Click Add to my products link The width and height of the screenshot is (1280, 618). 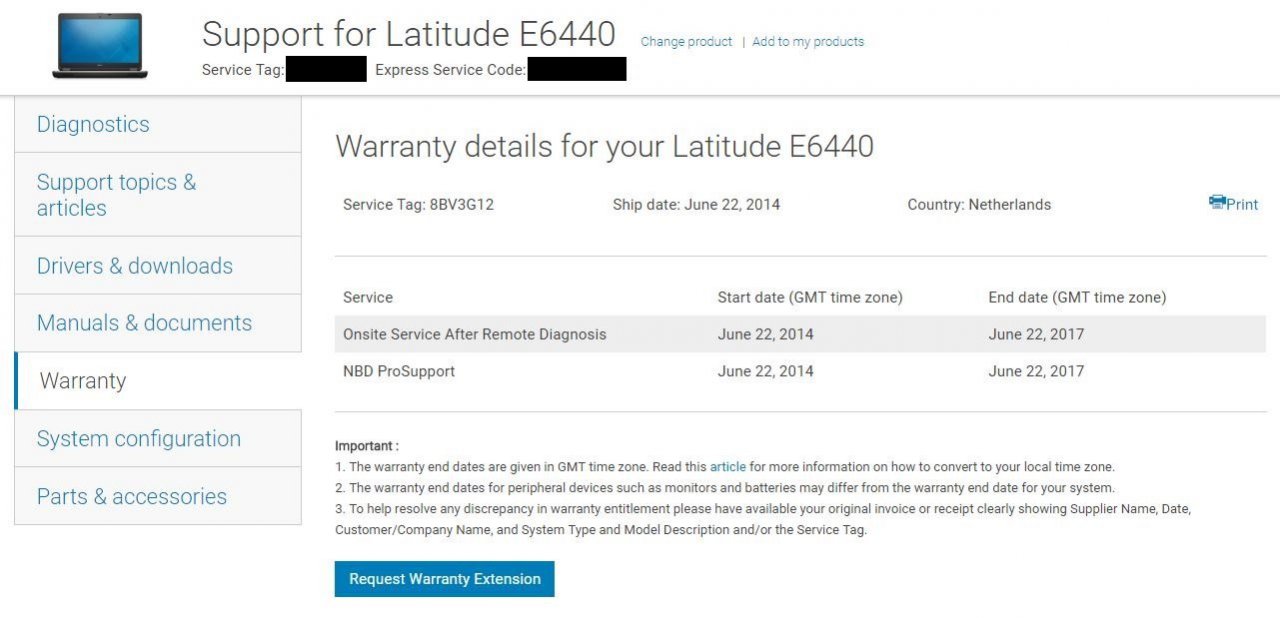click(808, 42)
